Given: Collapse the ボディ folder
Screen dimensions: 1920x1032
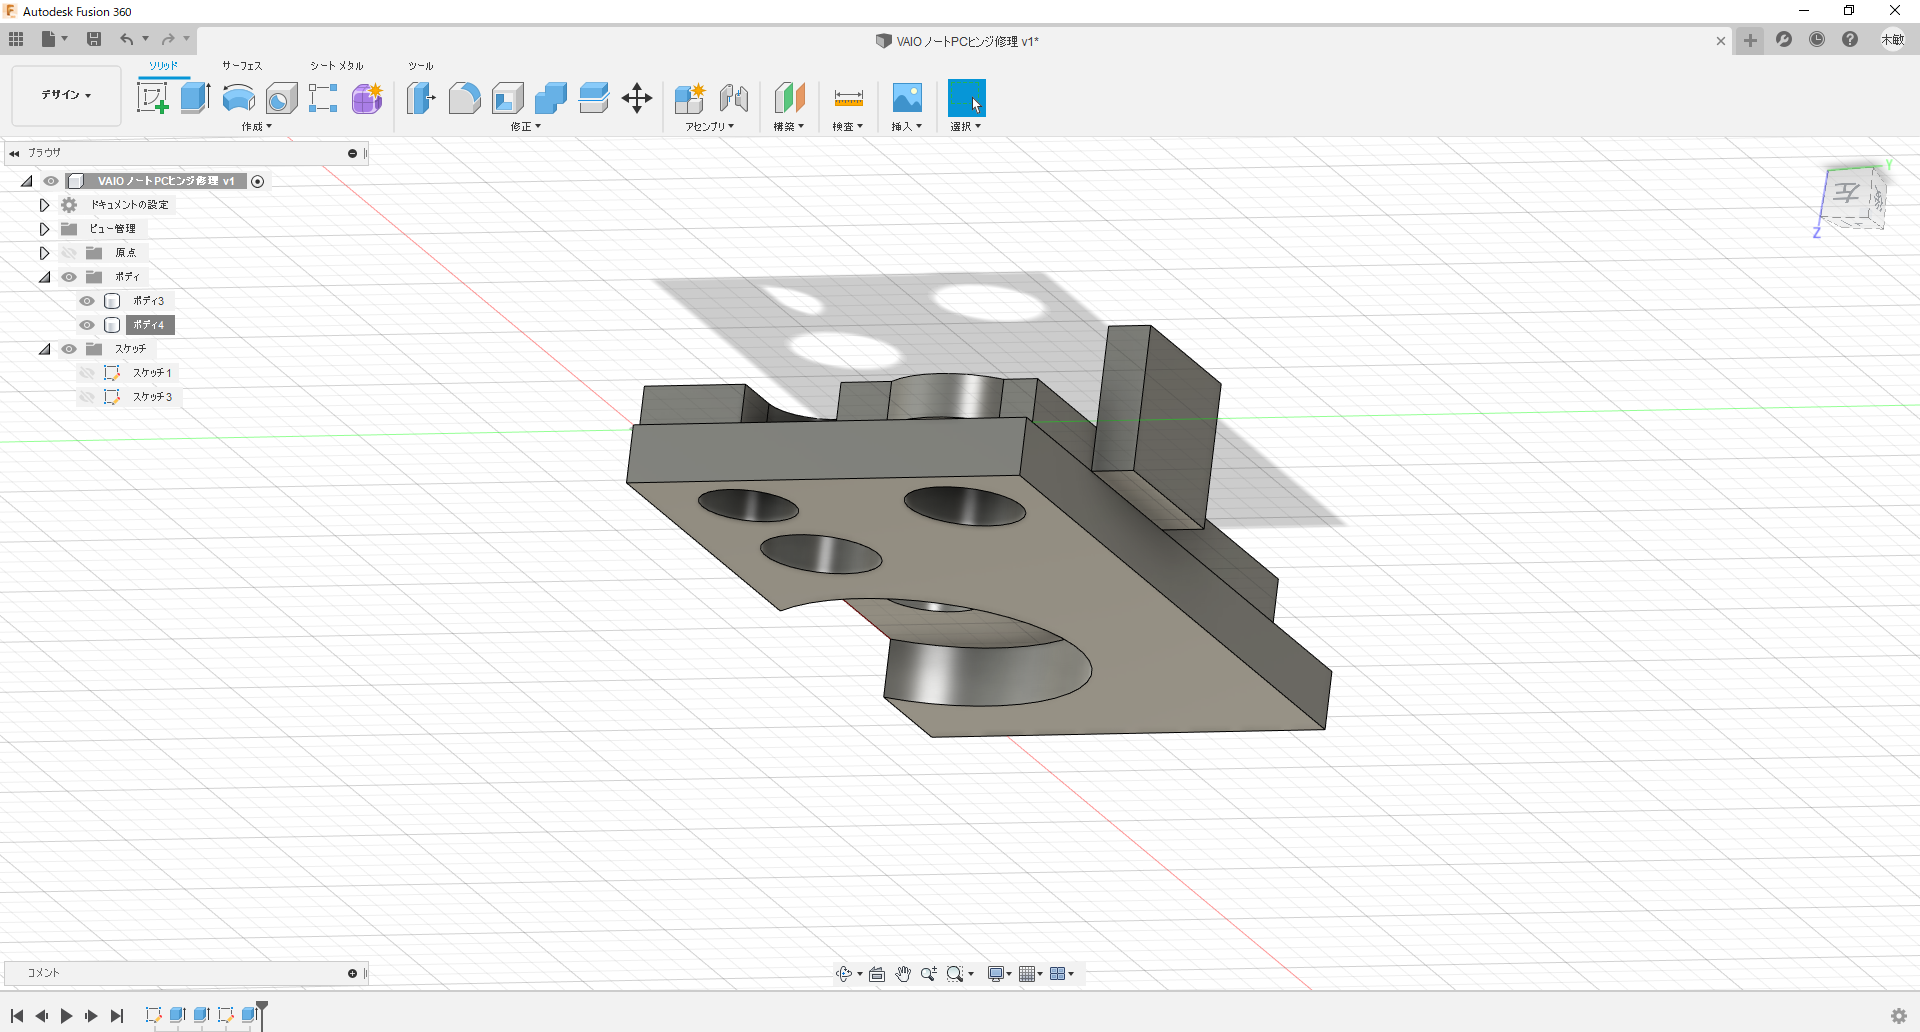Looking at the screenshot, I should point(44,277).
